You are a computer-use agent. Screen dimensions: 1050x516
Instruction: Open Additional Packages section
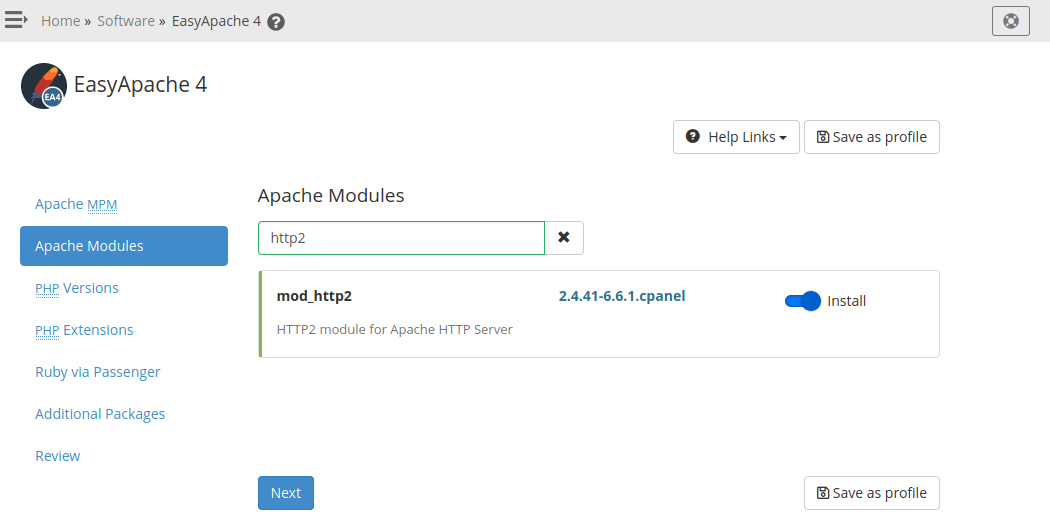(100, 414)
